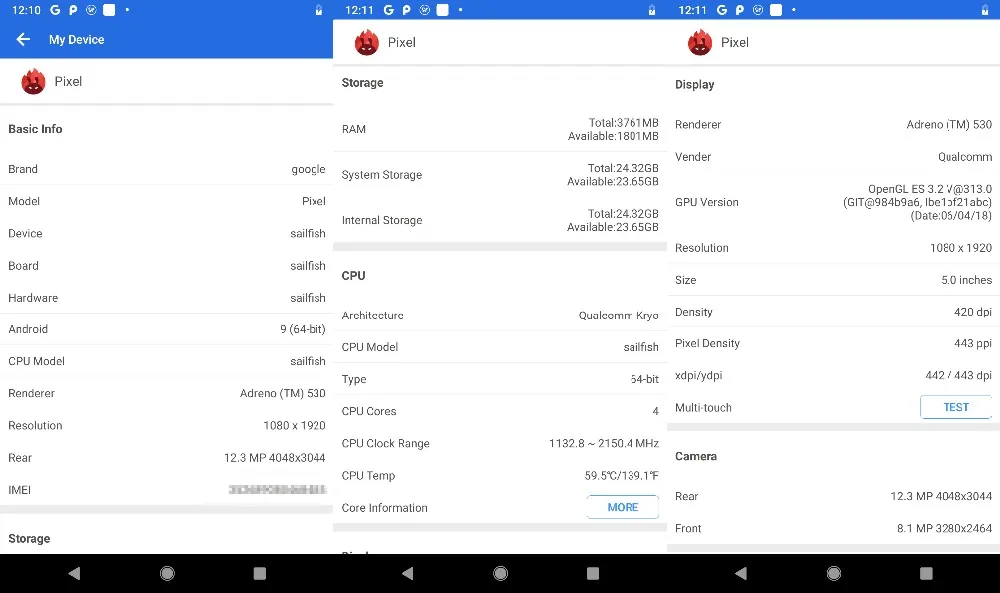The width and height of the screenshot is (1000, 593).
Task: Start the Multi-touch TEST
Action: point(956,407)
